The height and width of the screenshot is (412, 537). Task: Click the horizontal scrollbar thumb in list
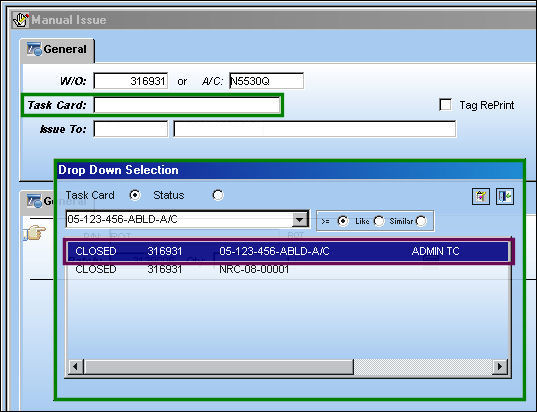(x=218, y=367)
